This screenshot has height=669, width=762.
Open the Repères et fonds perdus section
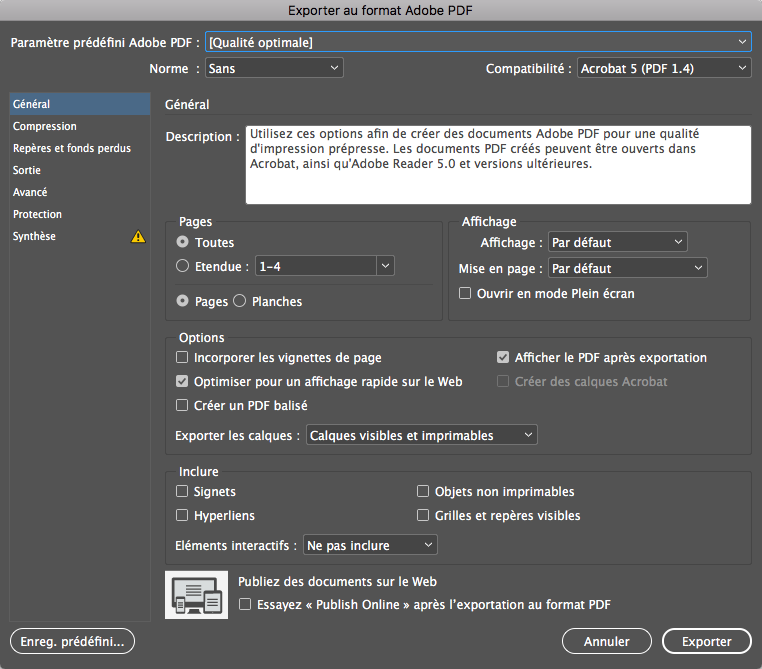pyautogui.click(x=72, y=149)
